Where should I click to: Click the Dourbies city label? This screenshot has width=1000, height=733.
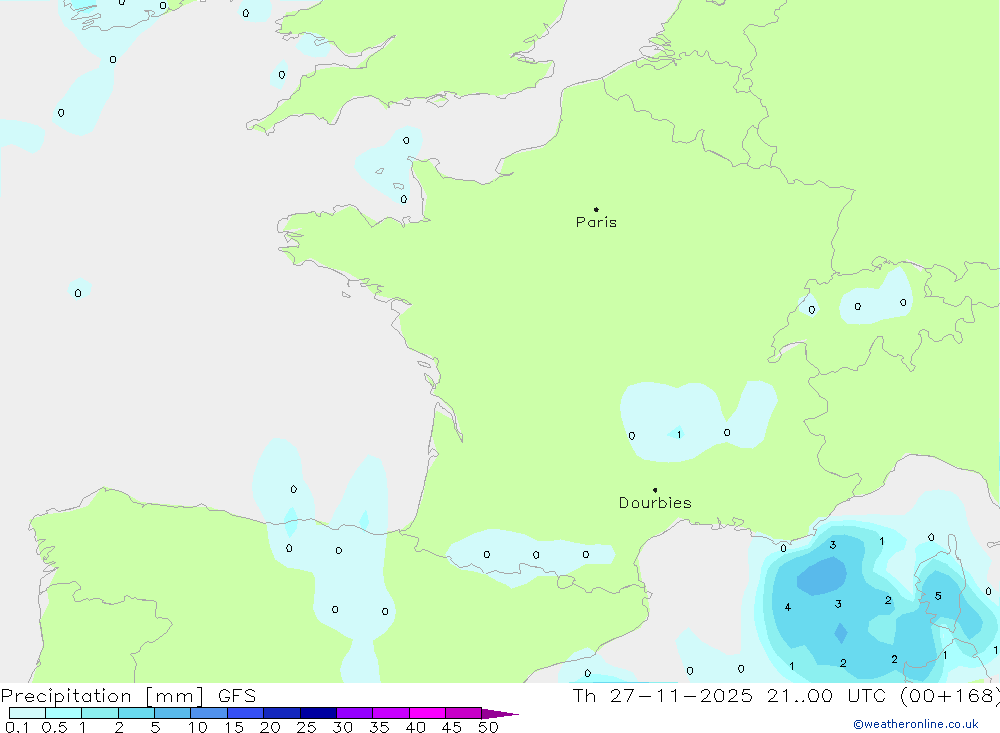pyautogui.click(x=655, y=503)
